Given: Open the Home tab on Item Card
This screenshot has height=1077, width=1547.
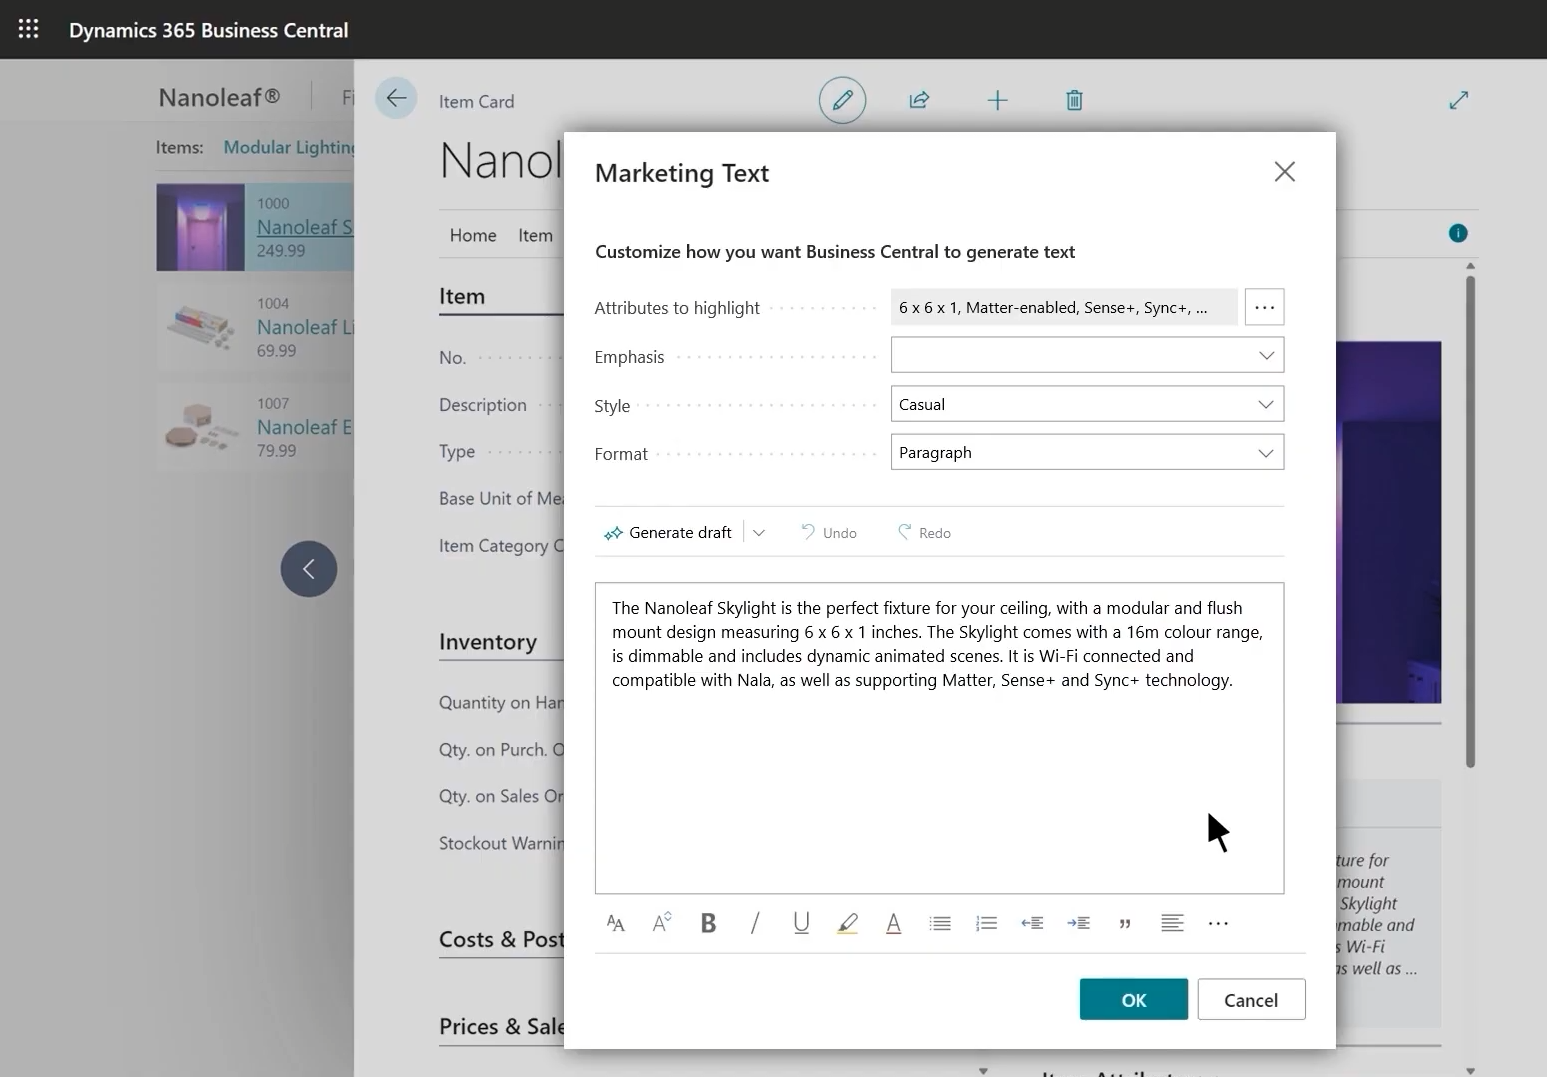Looking at the screenshot, I should click(x=473, y=235).
